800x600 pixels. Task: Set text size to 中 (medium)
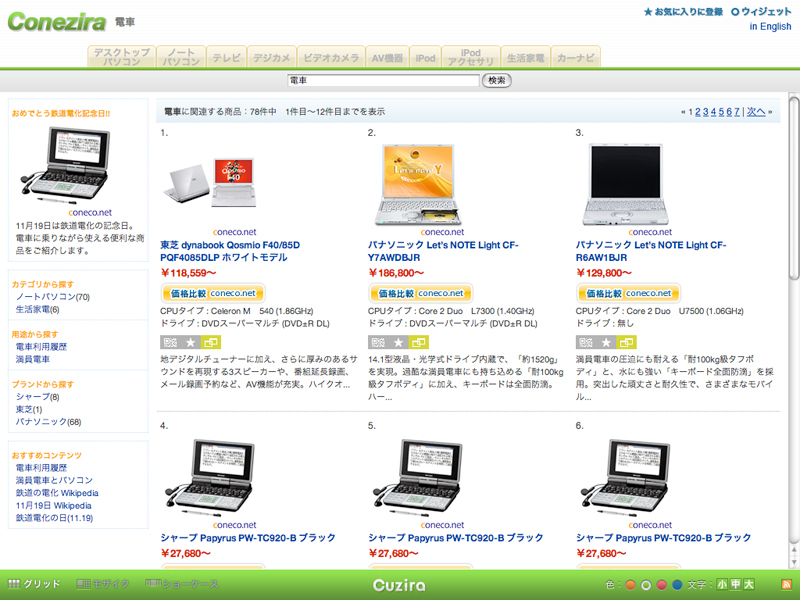(x=735, y=585)
